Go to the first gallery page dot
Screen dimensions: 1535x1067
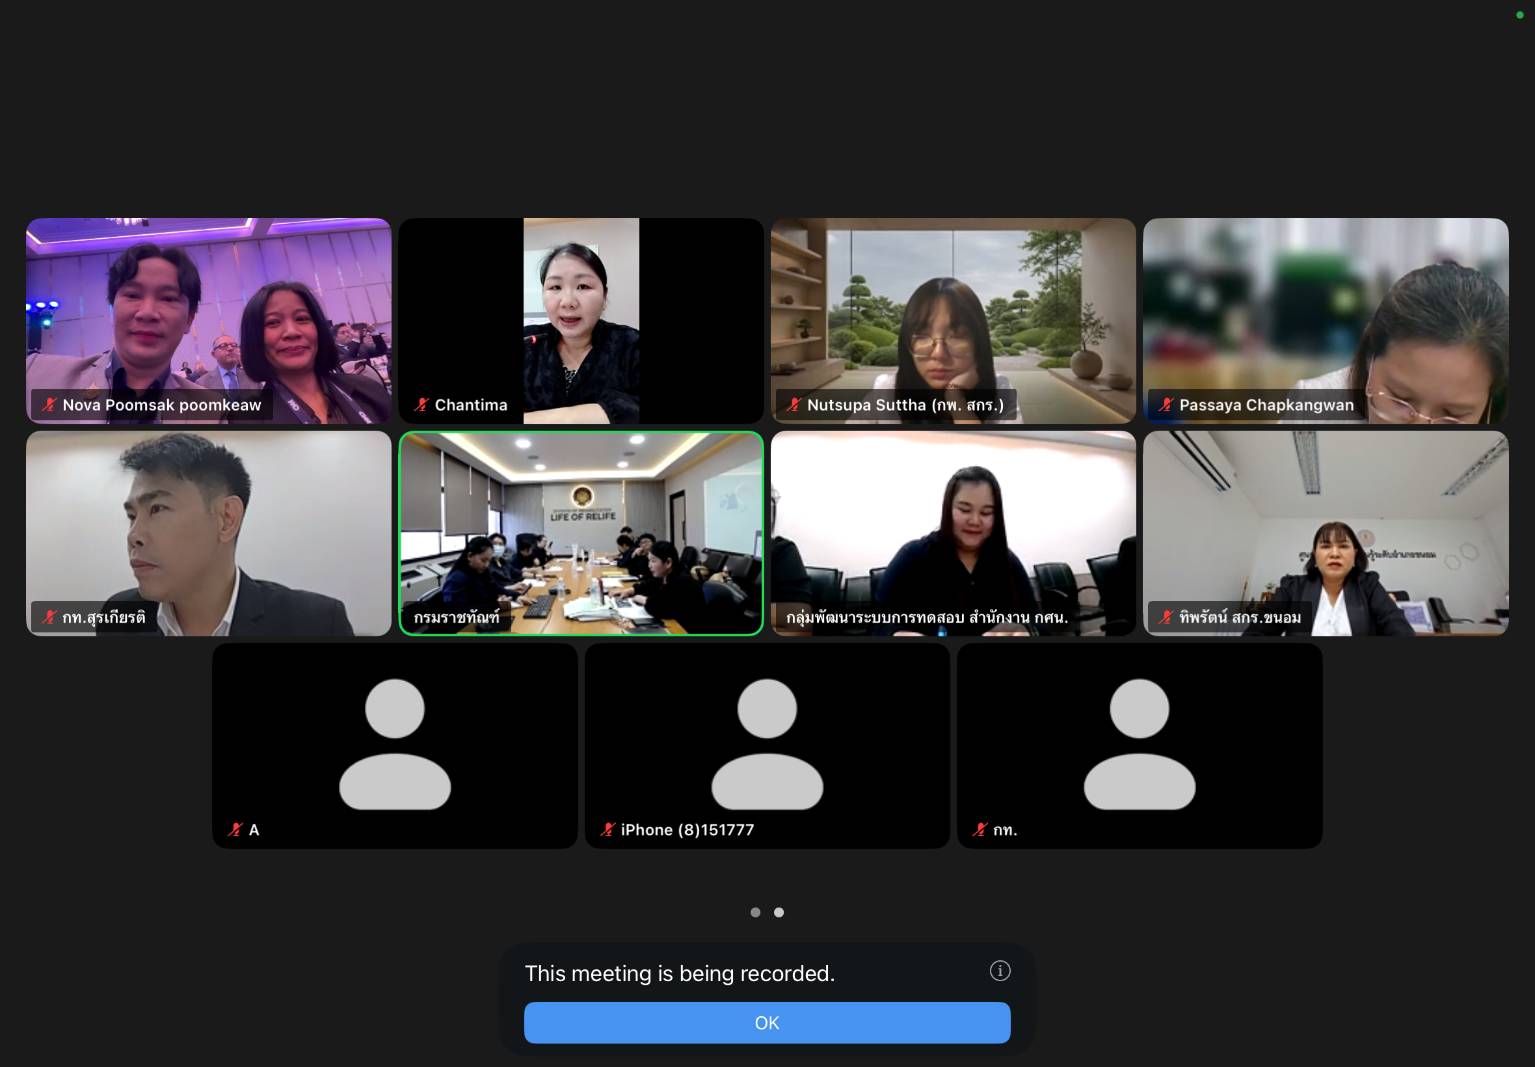point(755,912)
